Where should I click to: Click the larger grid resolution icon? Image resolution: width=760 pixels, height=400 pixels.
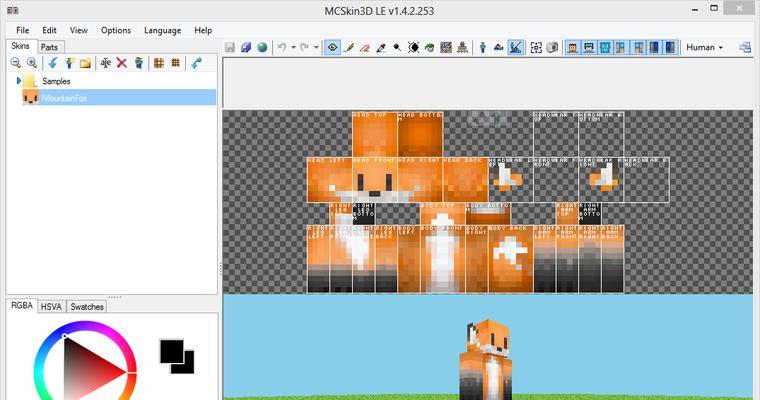click(158, 63)
